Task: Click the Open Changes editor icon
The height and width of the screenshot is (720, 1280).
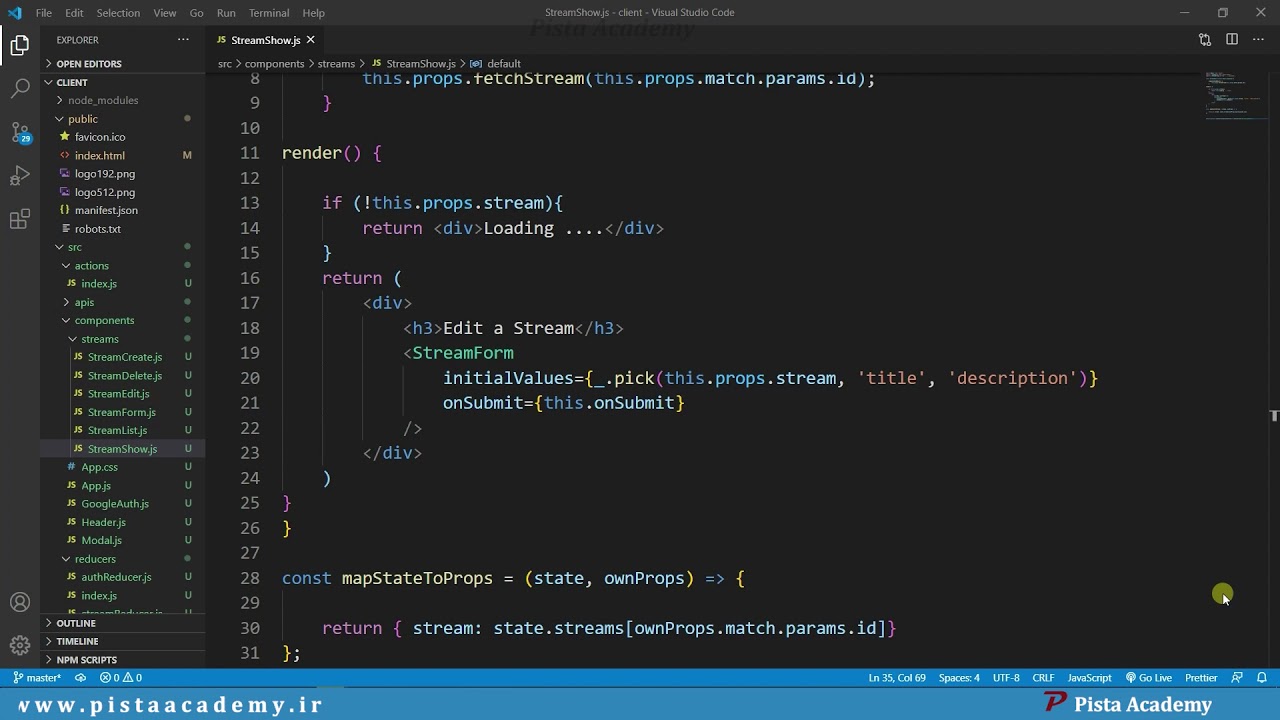Action: (1205, 40)
